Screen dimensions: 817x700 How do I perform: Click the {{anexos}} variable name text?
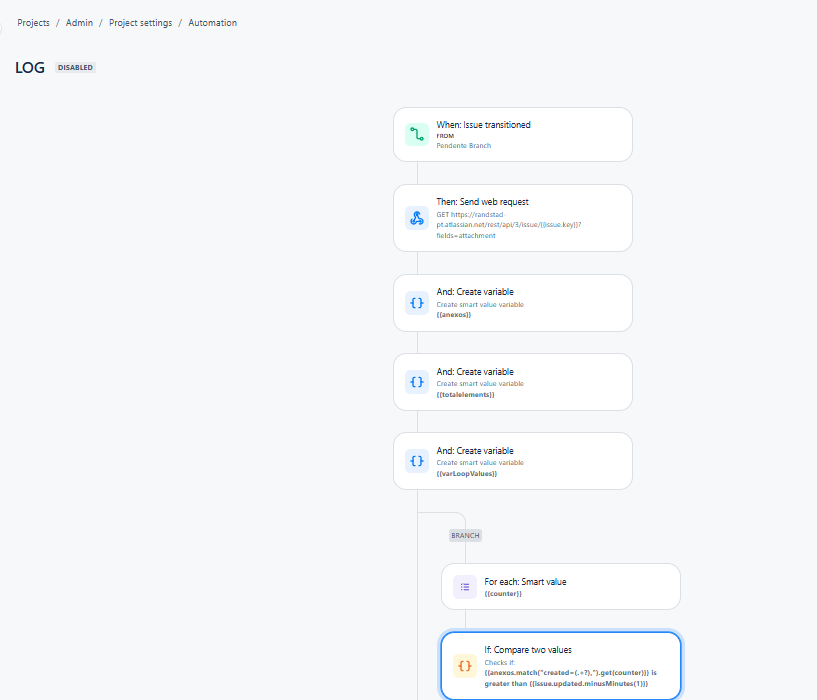[454, 315]
